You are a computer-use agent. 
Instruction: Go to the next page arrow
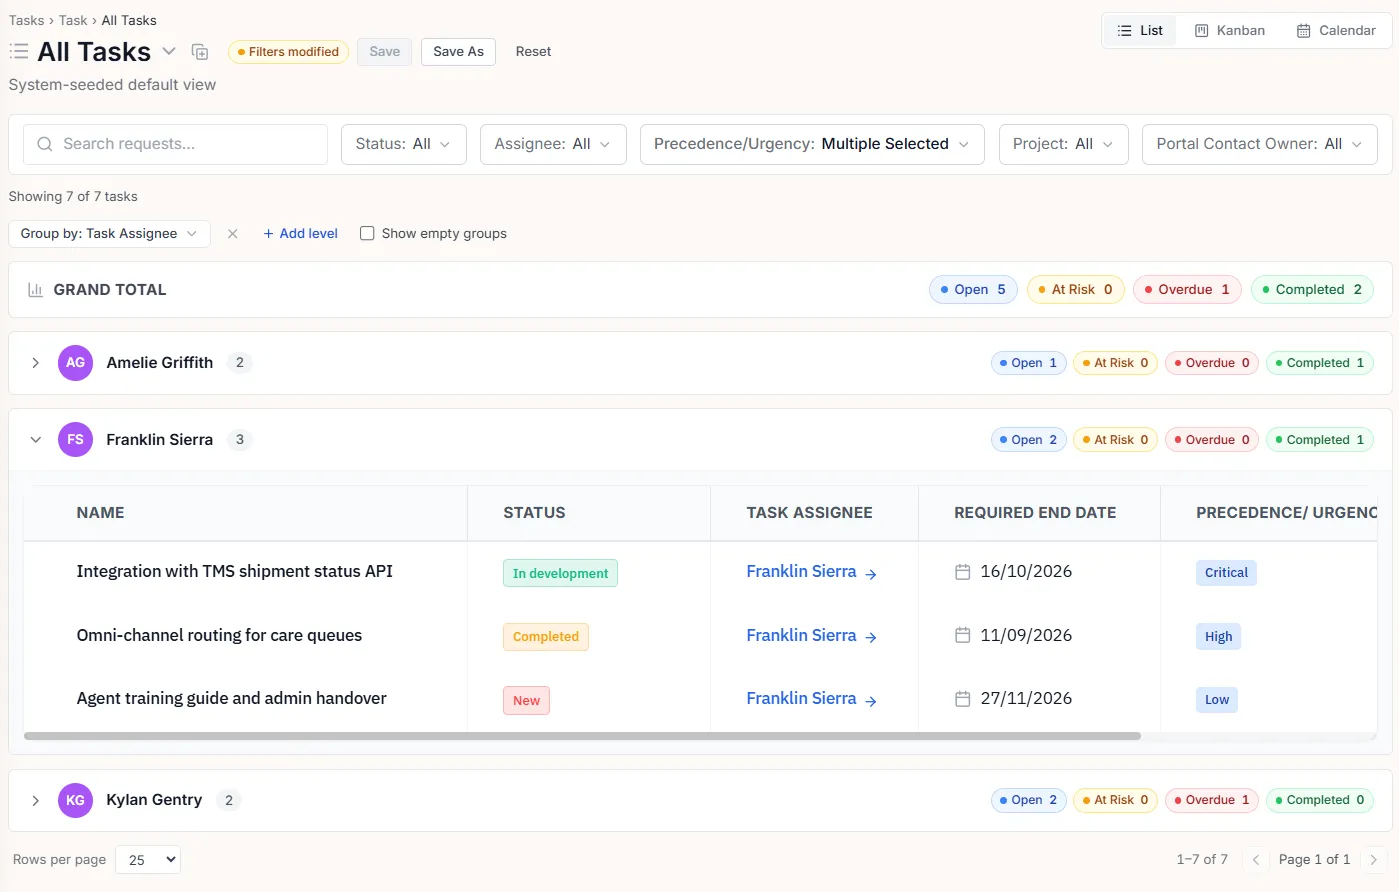[1374, 860]
